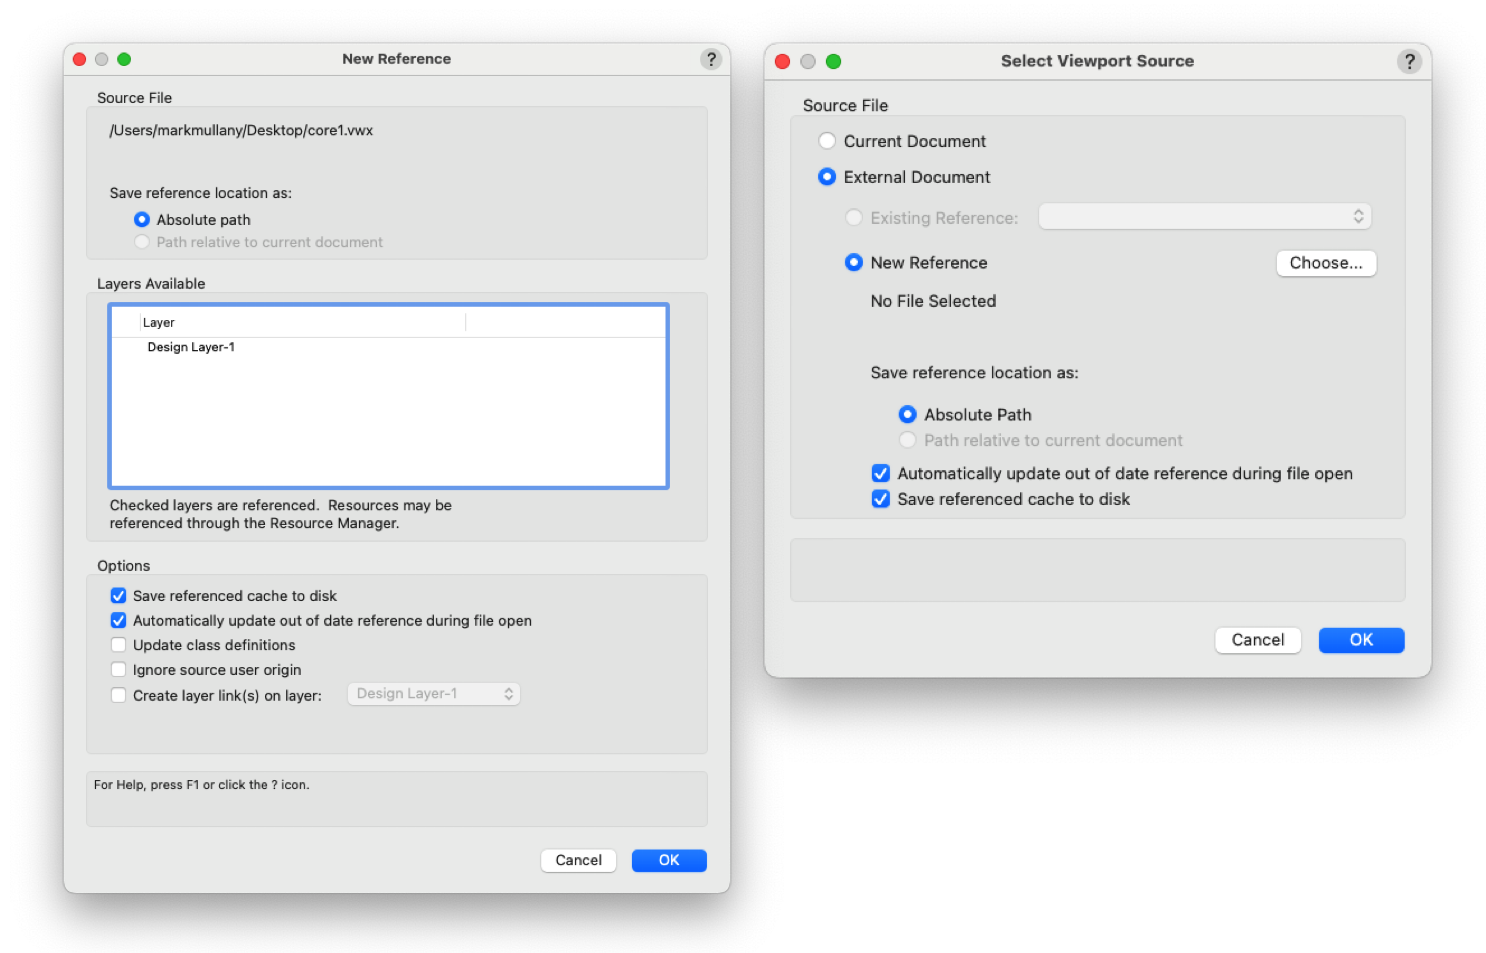The image size is (1486, 953).
Task: Check the Create layer link(s) on layer option
Action: [x=118, y=694]
